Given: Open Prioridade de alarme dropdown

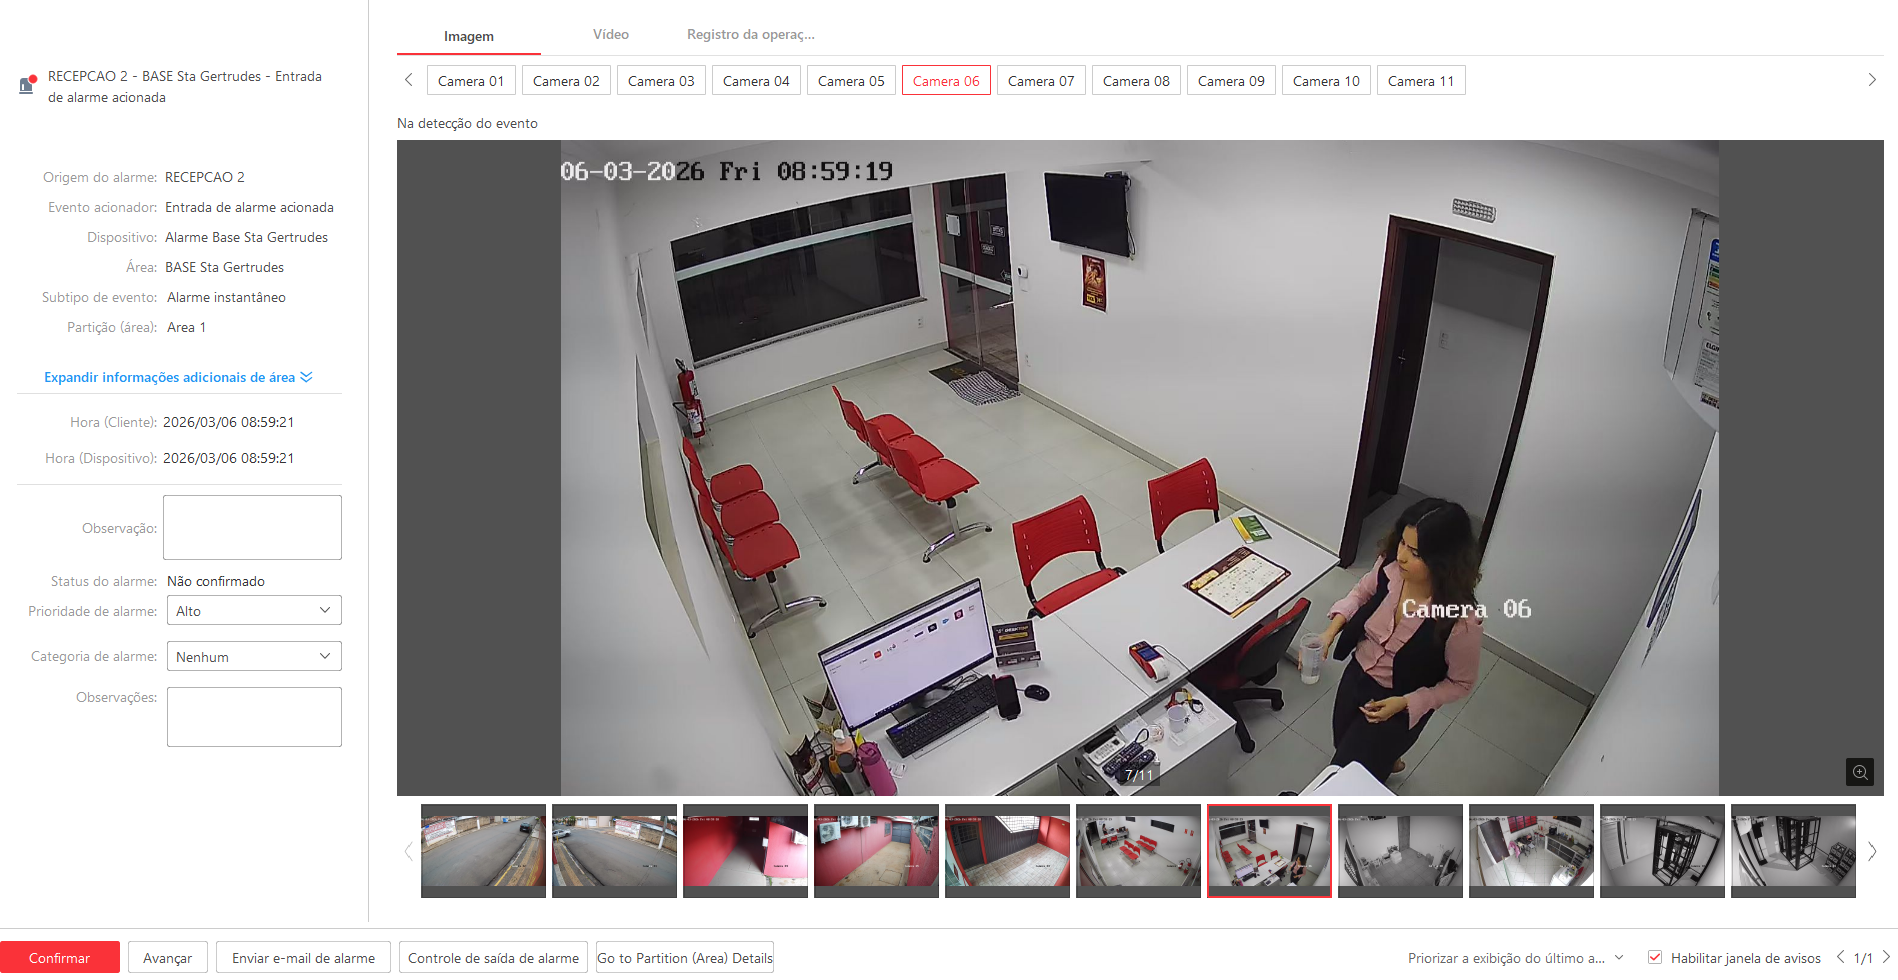Looking at the screenshot, I should coord(254,611).
